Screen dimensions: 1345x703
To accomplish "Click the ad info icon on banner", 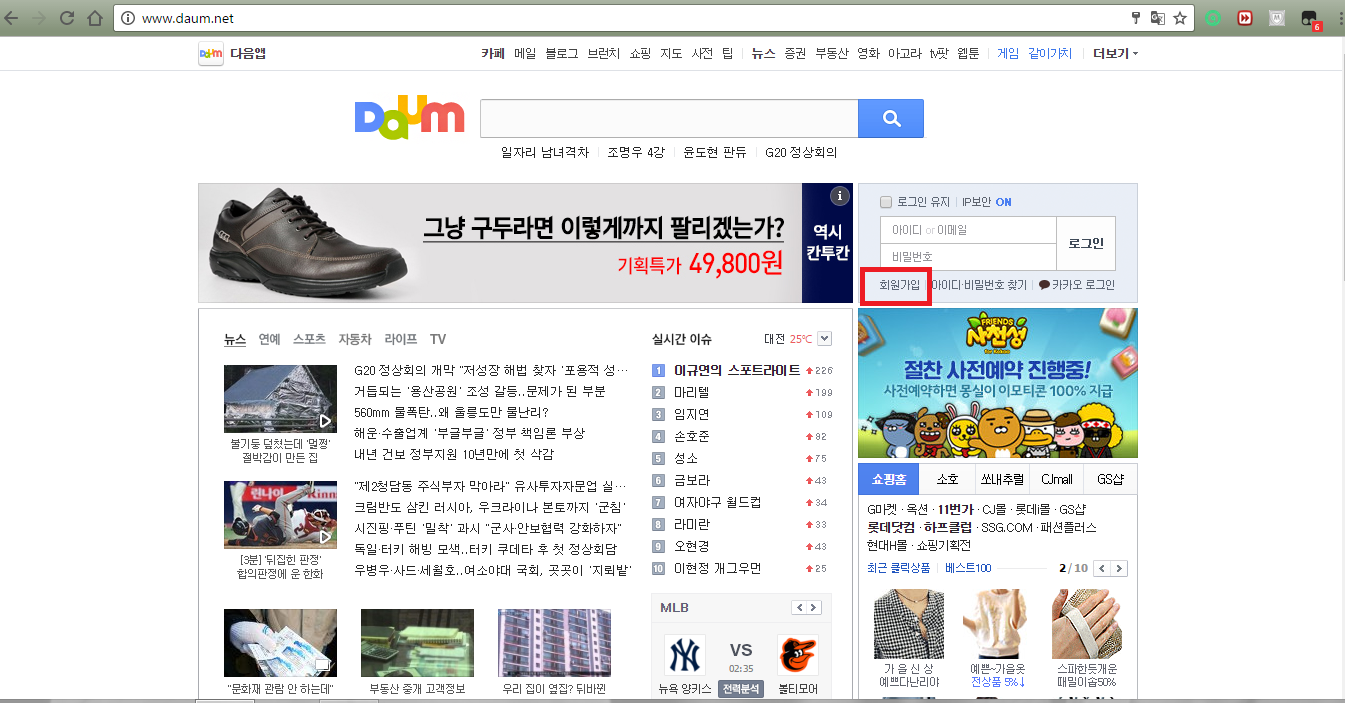I will [x=840, y=196].
